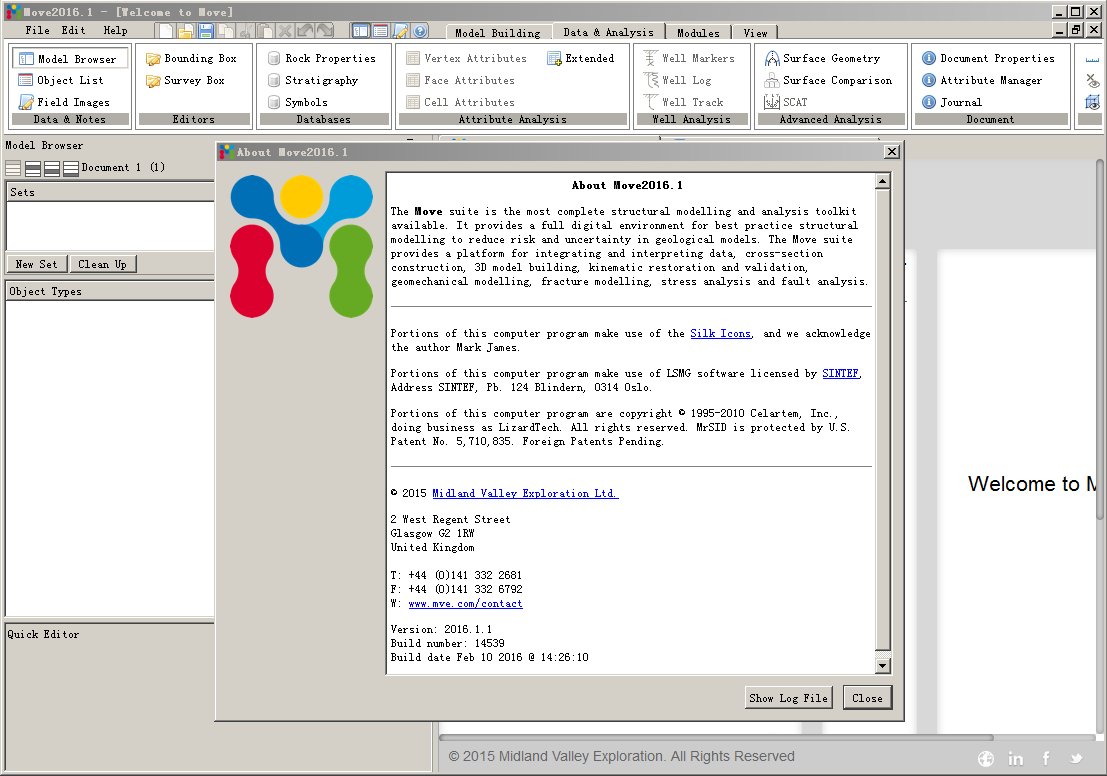Viewport: 1107px width, 776px height.
Task: Click the Object Types column header
Action: [x=110, y=292]
